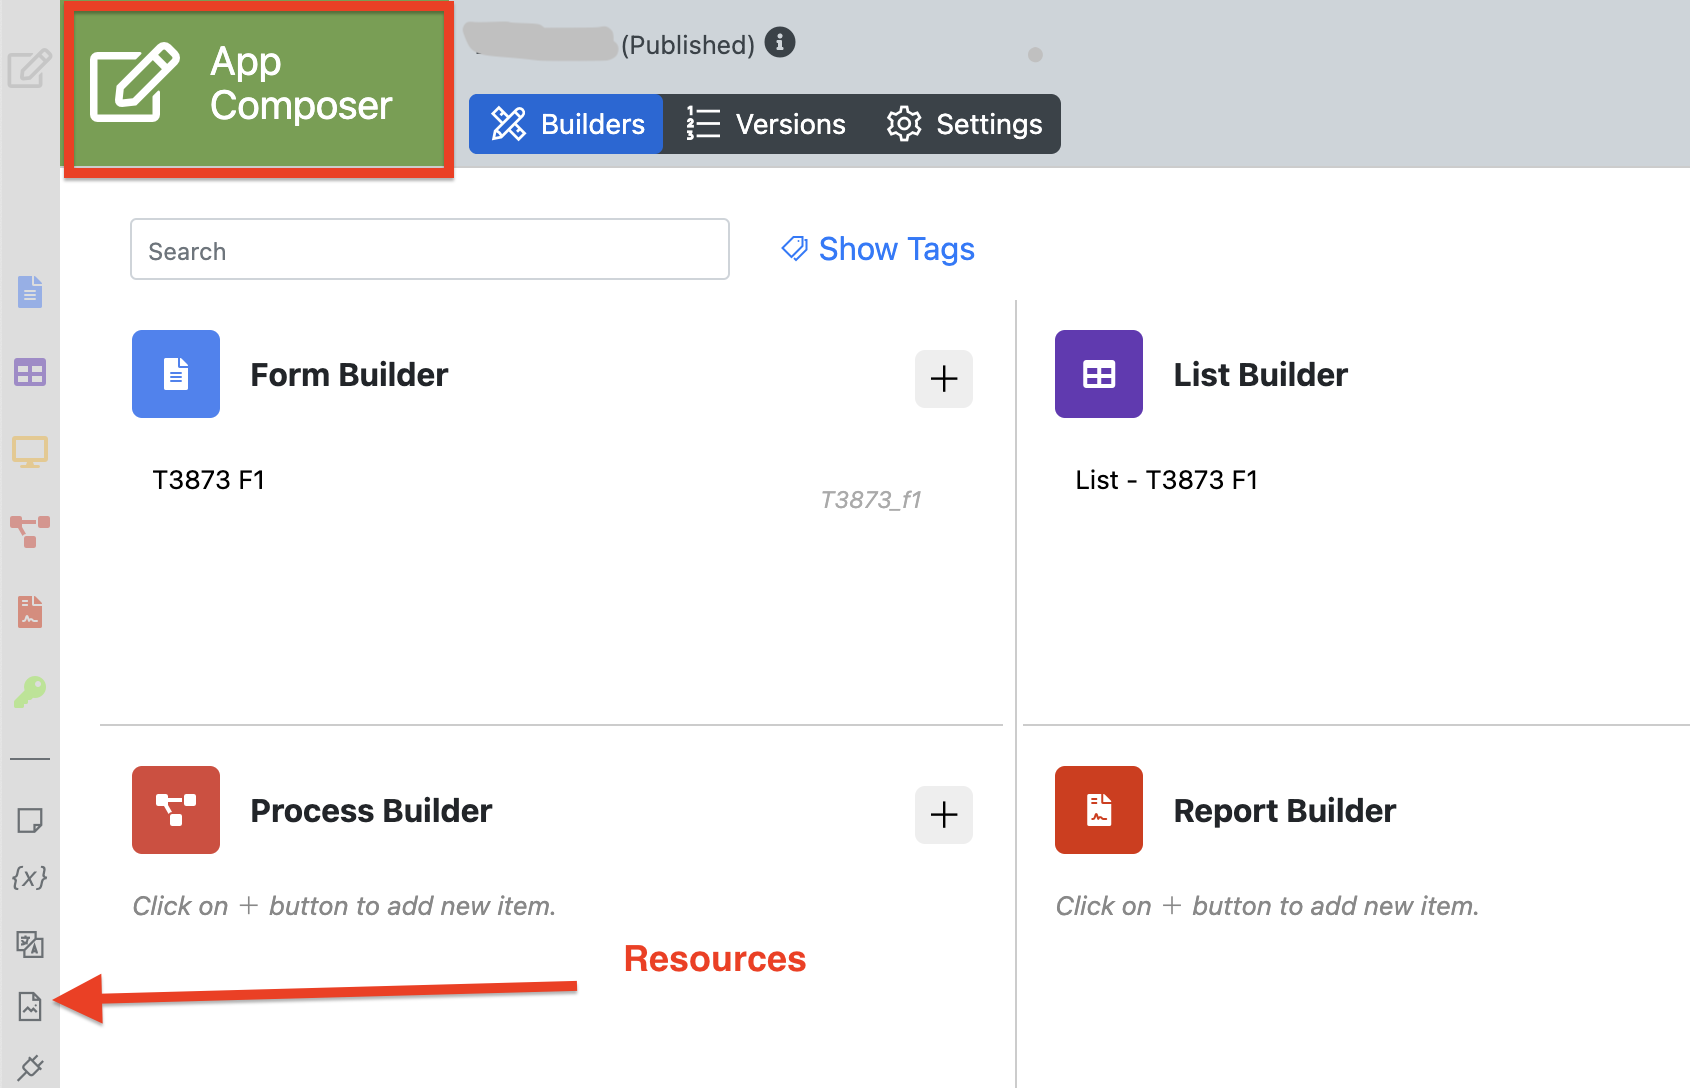1690x1088 pixels.
Task: Open the List Builder sidebar icon
Action: point(30,373)
